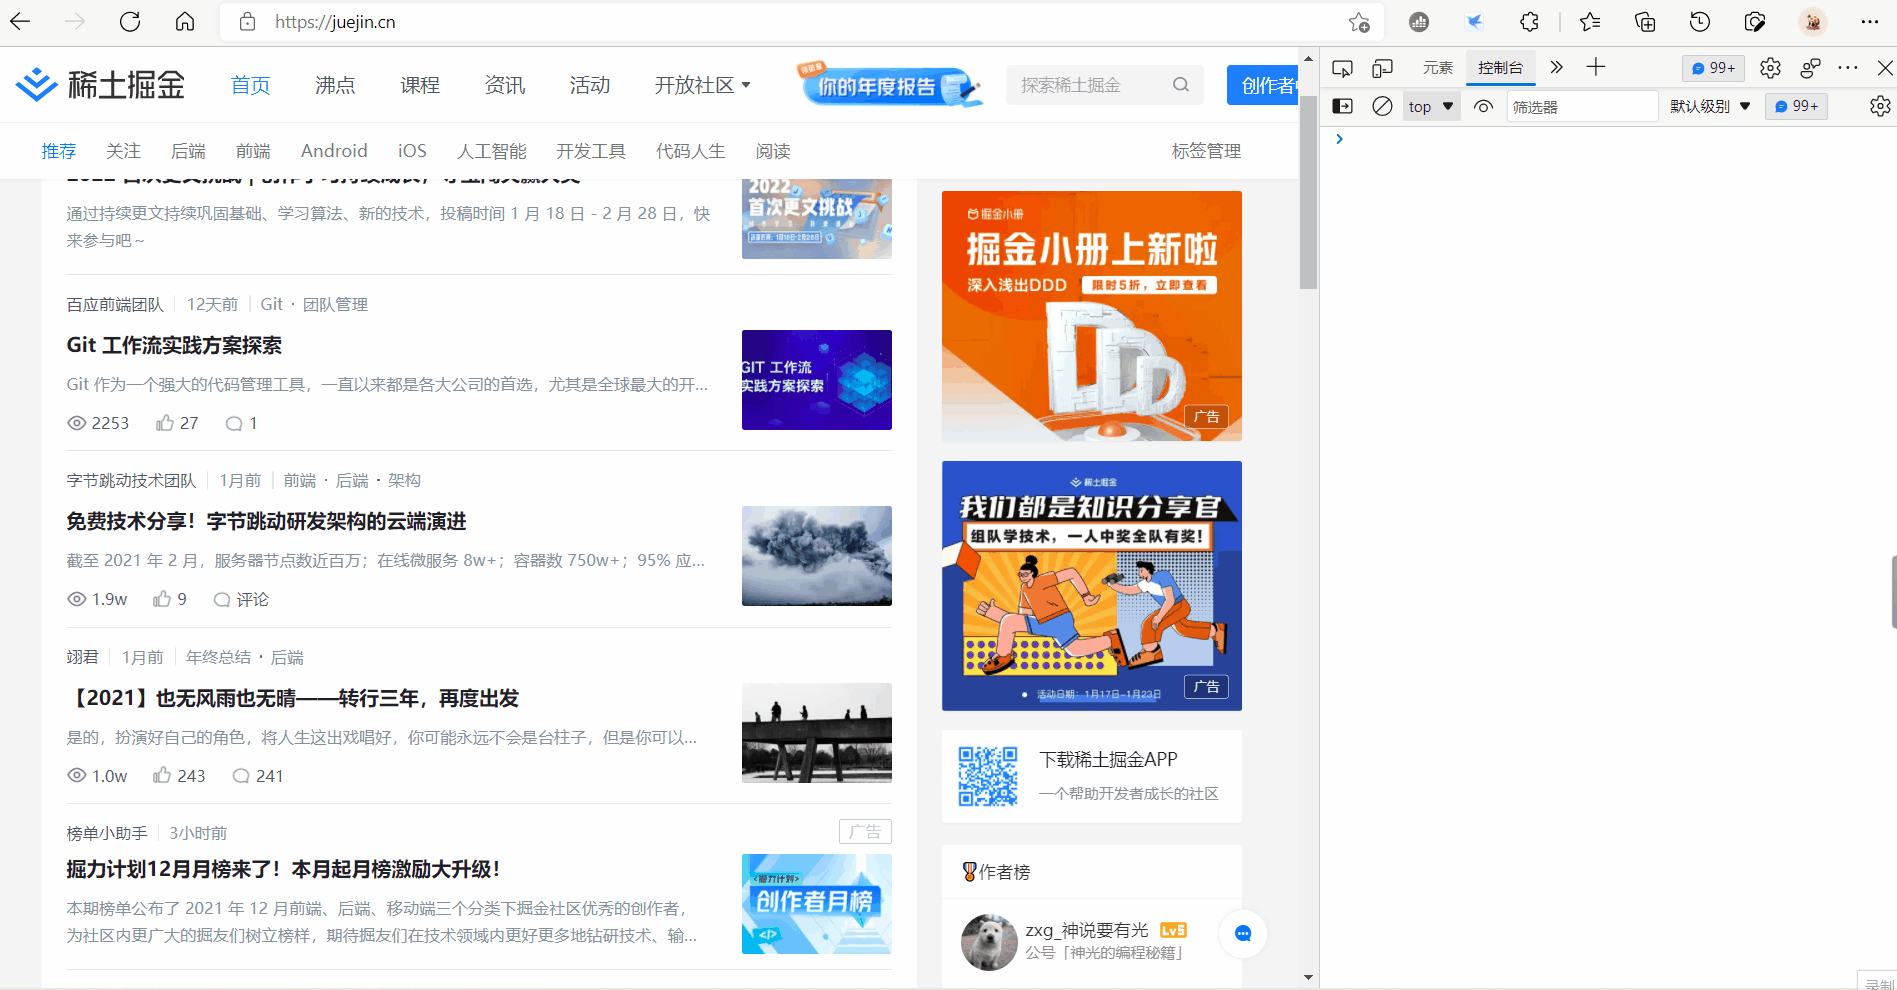Click the 99+ issues badge in DevTools tab bar
The height and width of the screenshot is (990, 1897).
pos(1713,68)
